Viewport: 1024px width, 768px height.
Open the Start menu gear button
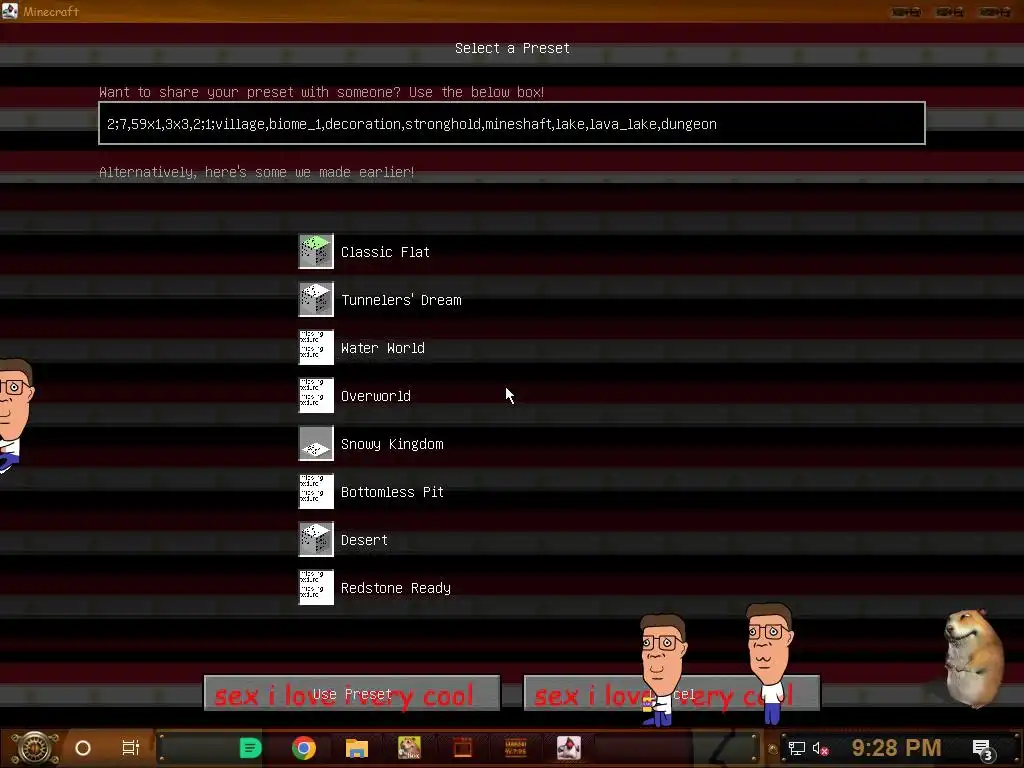(x=34, y=748)
